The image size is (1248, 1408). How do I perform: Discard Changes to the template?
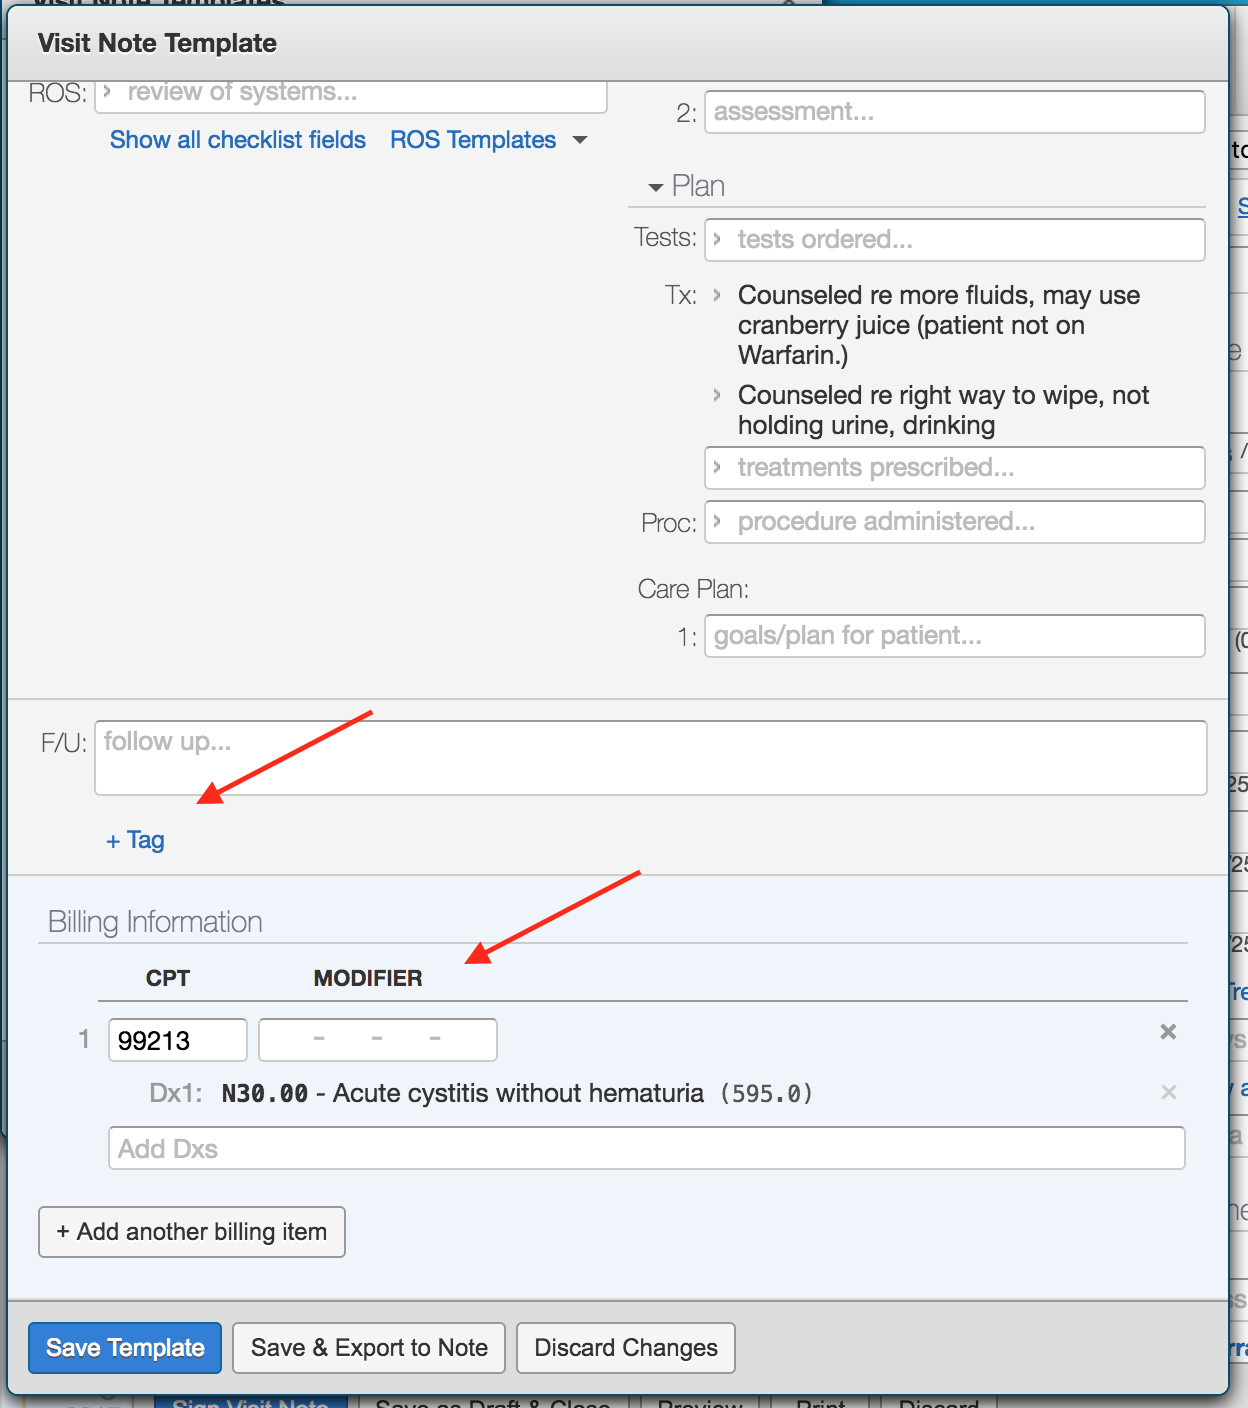click(625, 1348)
